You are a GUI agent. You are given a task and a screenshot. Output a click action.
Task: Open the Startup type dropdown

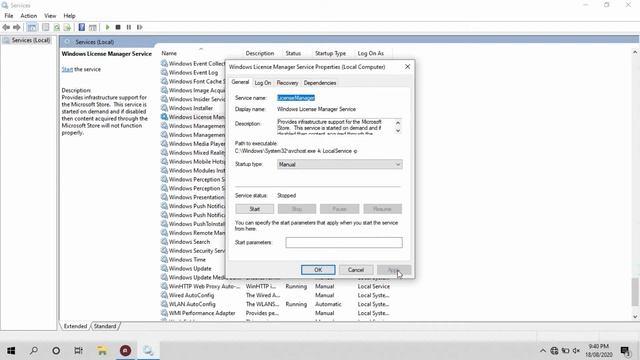(x=340, y=164)
